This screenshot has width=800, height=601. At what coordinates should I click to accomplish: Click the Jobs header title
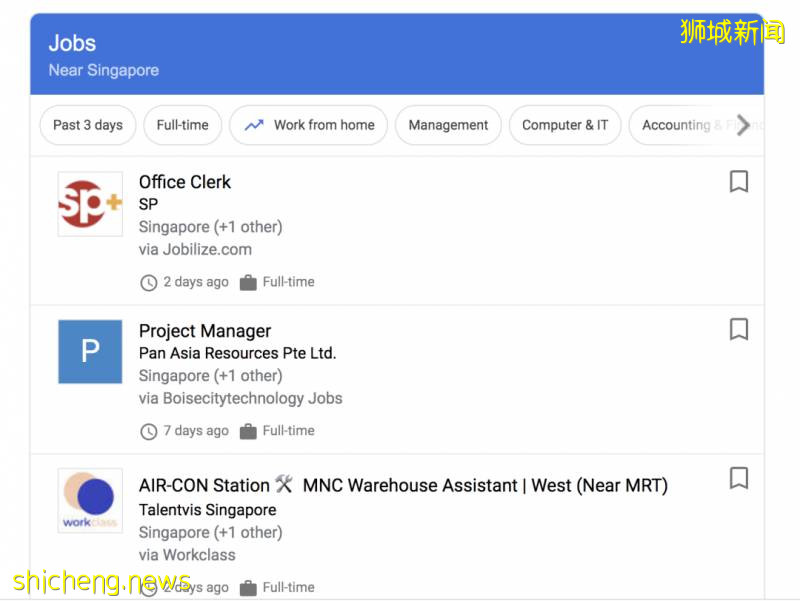point(72,43)
